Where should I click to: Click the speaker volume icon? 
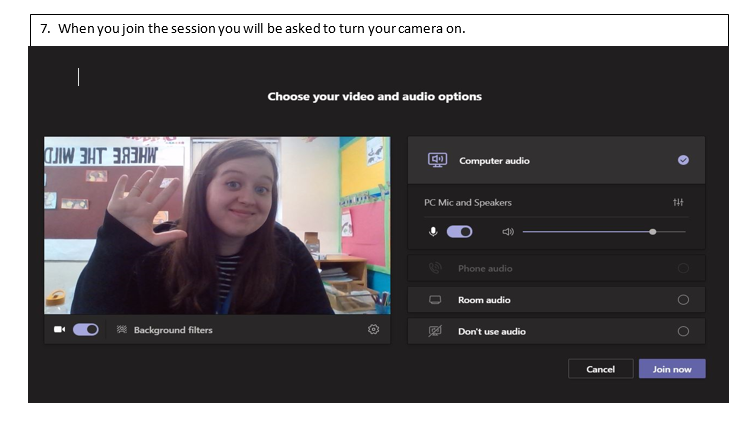pos(508,231)
